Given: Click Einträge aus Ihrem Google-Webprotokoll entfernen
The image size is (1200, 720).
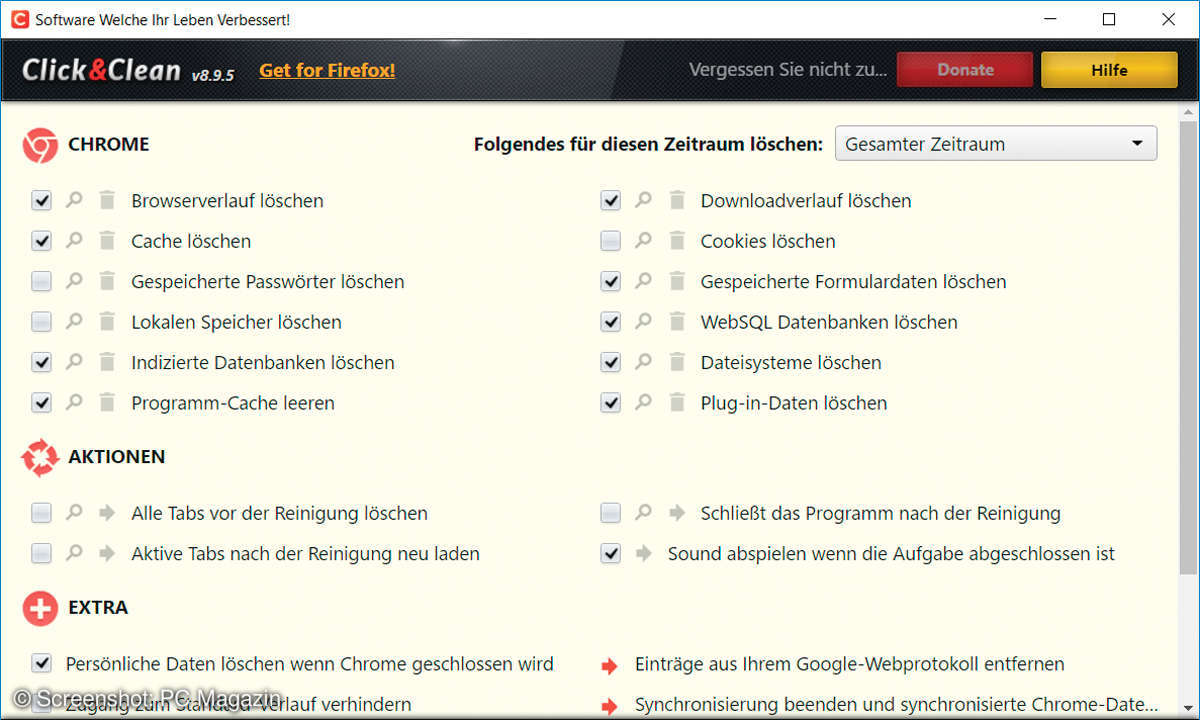Looking at the screenshot, I should pyautogui.click(x=850, y=664).
